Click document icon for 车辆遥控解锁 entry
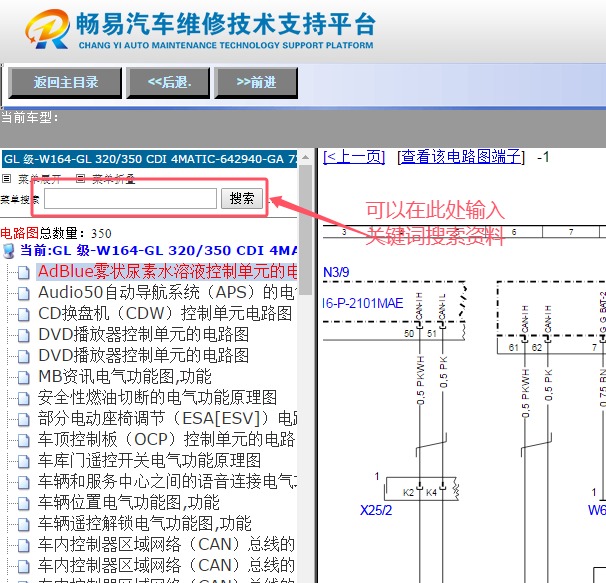The image size is (606, 583). tap(24, 524)
